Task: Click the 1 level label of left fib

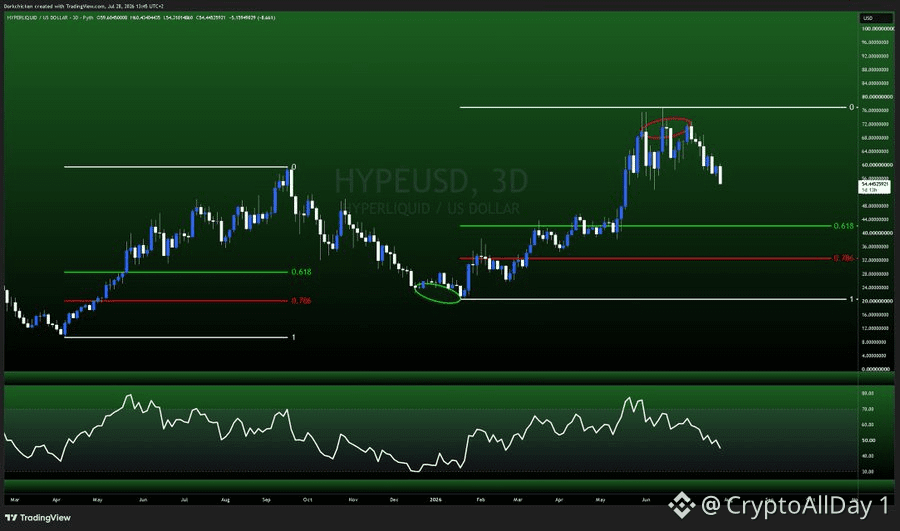Action: [x=294, y=338]
